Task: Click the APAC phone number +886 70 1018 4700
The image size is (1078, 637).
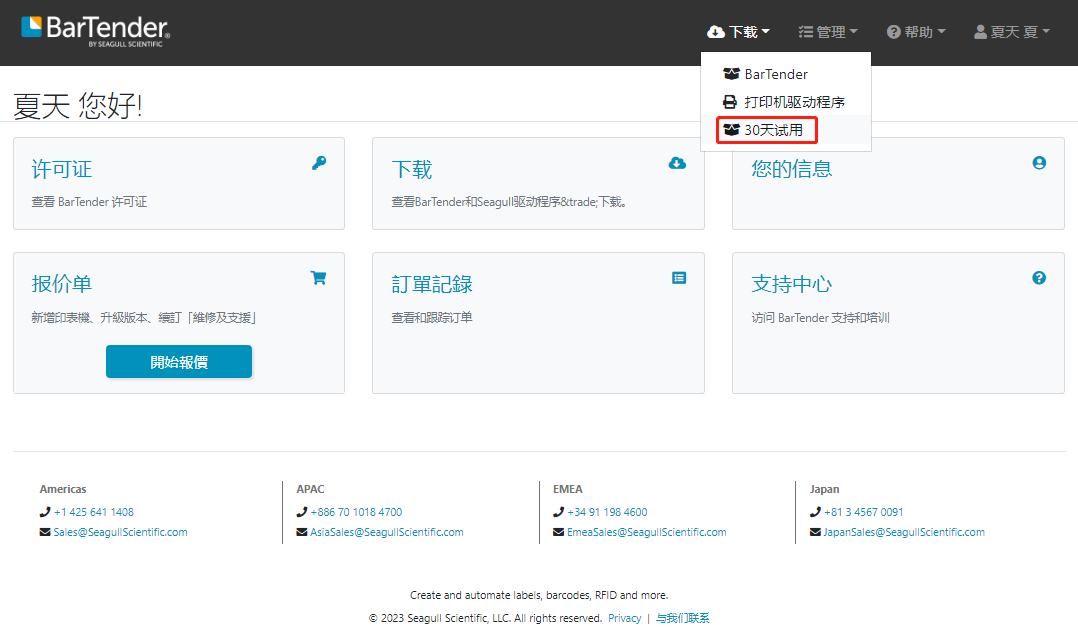Action: coord(356,512)
